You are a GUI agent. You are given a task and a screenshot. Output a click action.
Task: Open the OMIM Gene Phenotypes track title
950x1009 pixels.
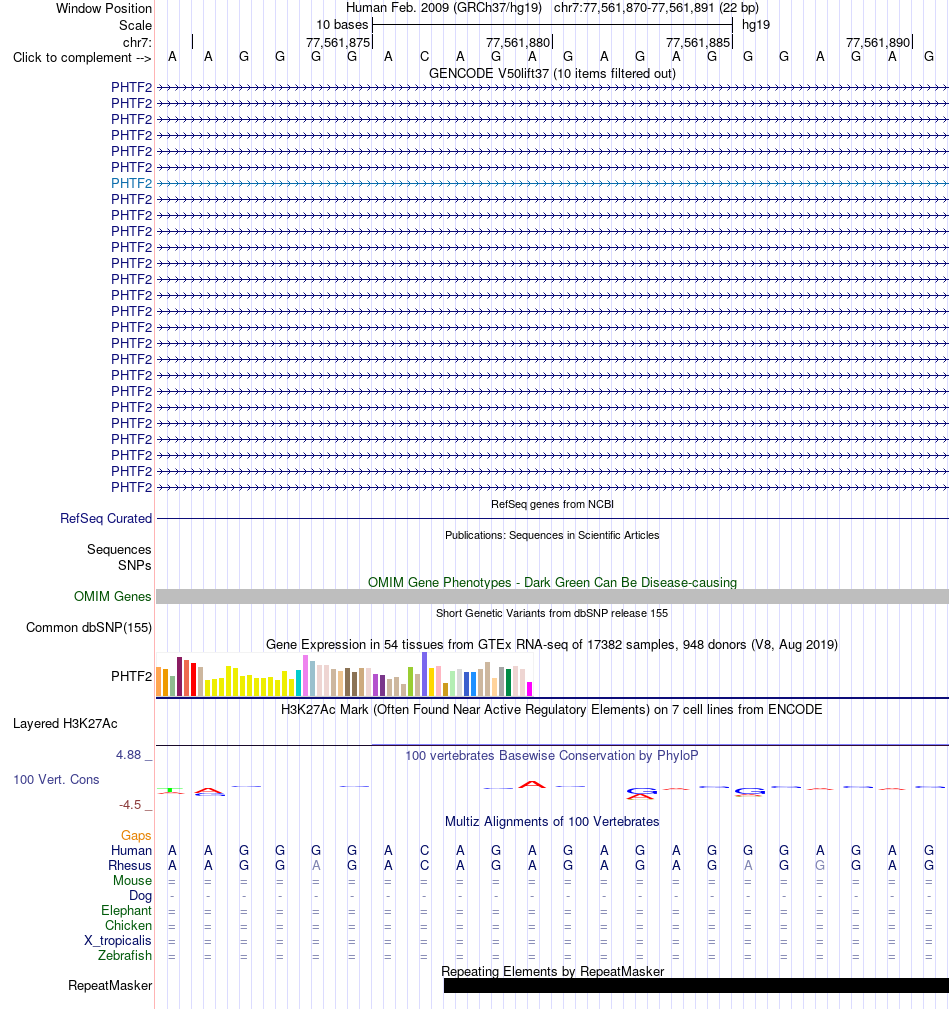[552, 582]
